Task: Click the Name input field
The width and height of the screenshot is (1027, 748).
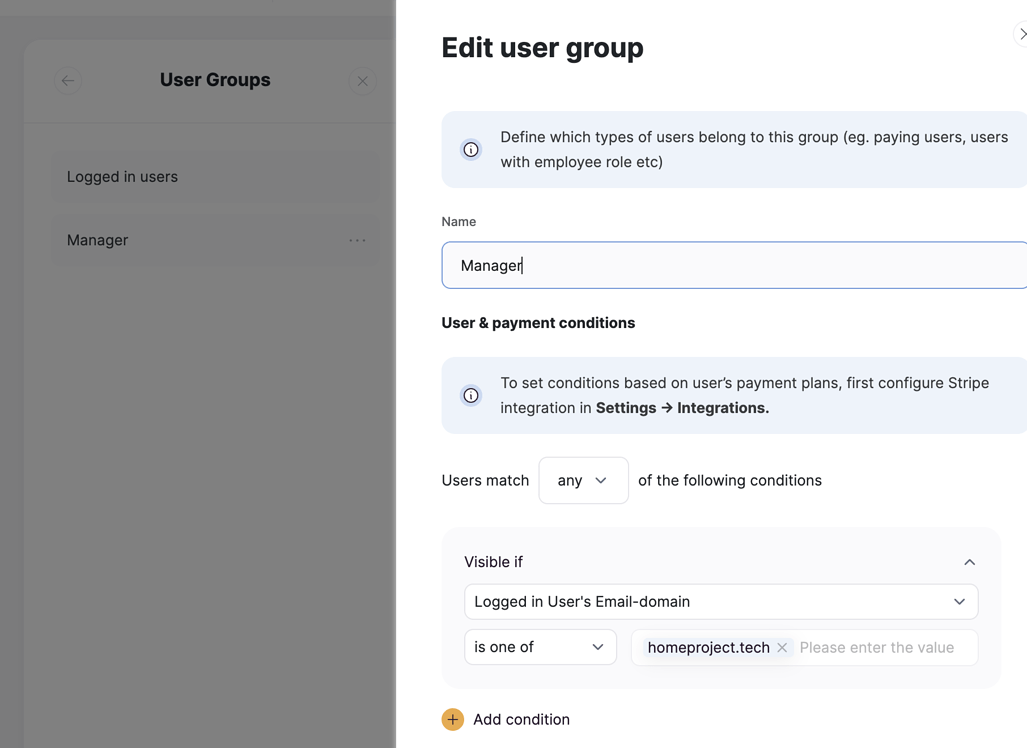Action: coord(700,265)
